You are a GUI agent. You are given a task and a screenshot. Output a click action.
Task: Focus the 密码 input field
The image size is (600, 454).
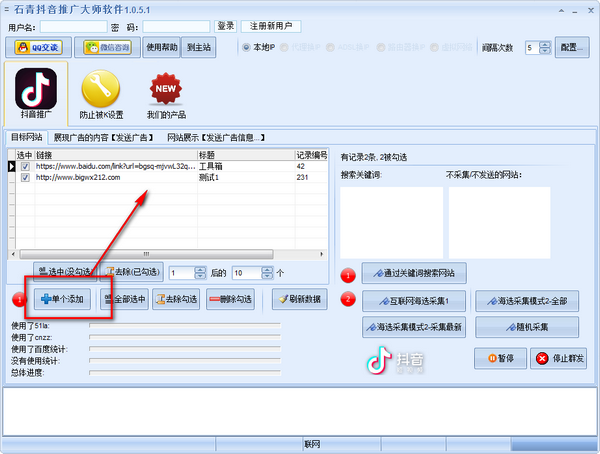pos(176,27)
